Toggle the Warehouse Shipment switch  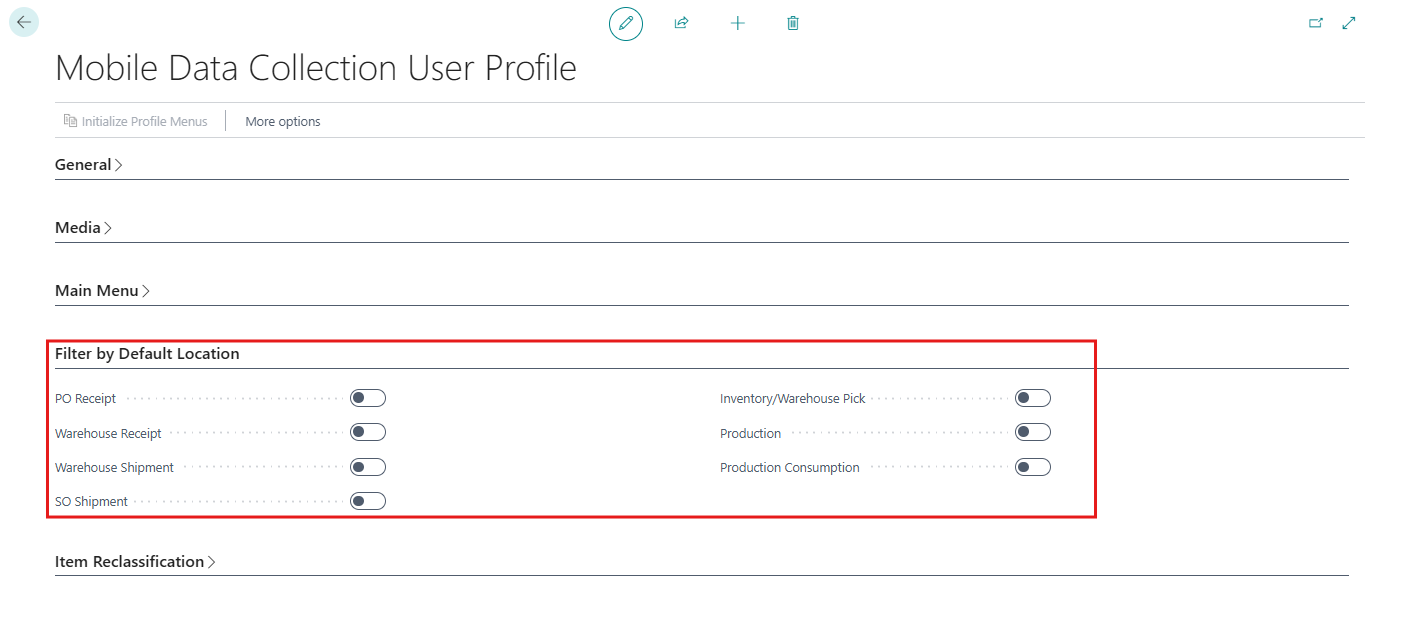coord(367,466)
